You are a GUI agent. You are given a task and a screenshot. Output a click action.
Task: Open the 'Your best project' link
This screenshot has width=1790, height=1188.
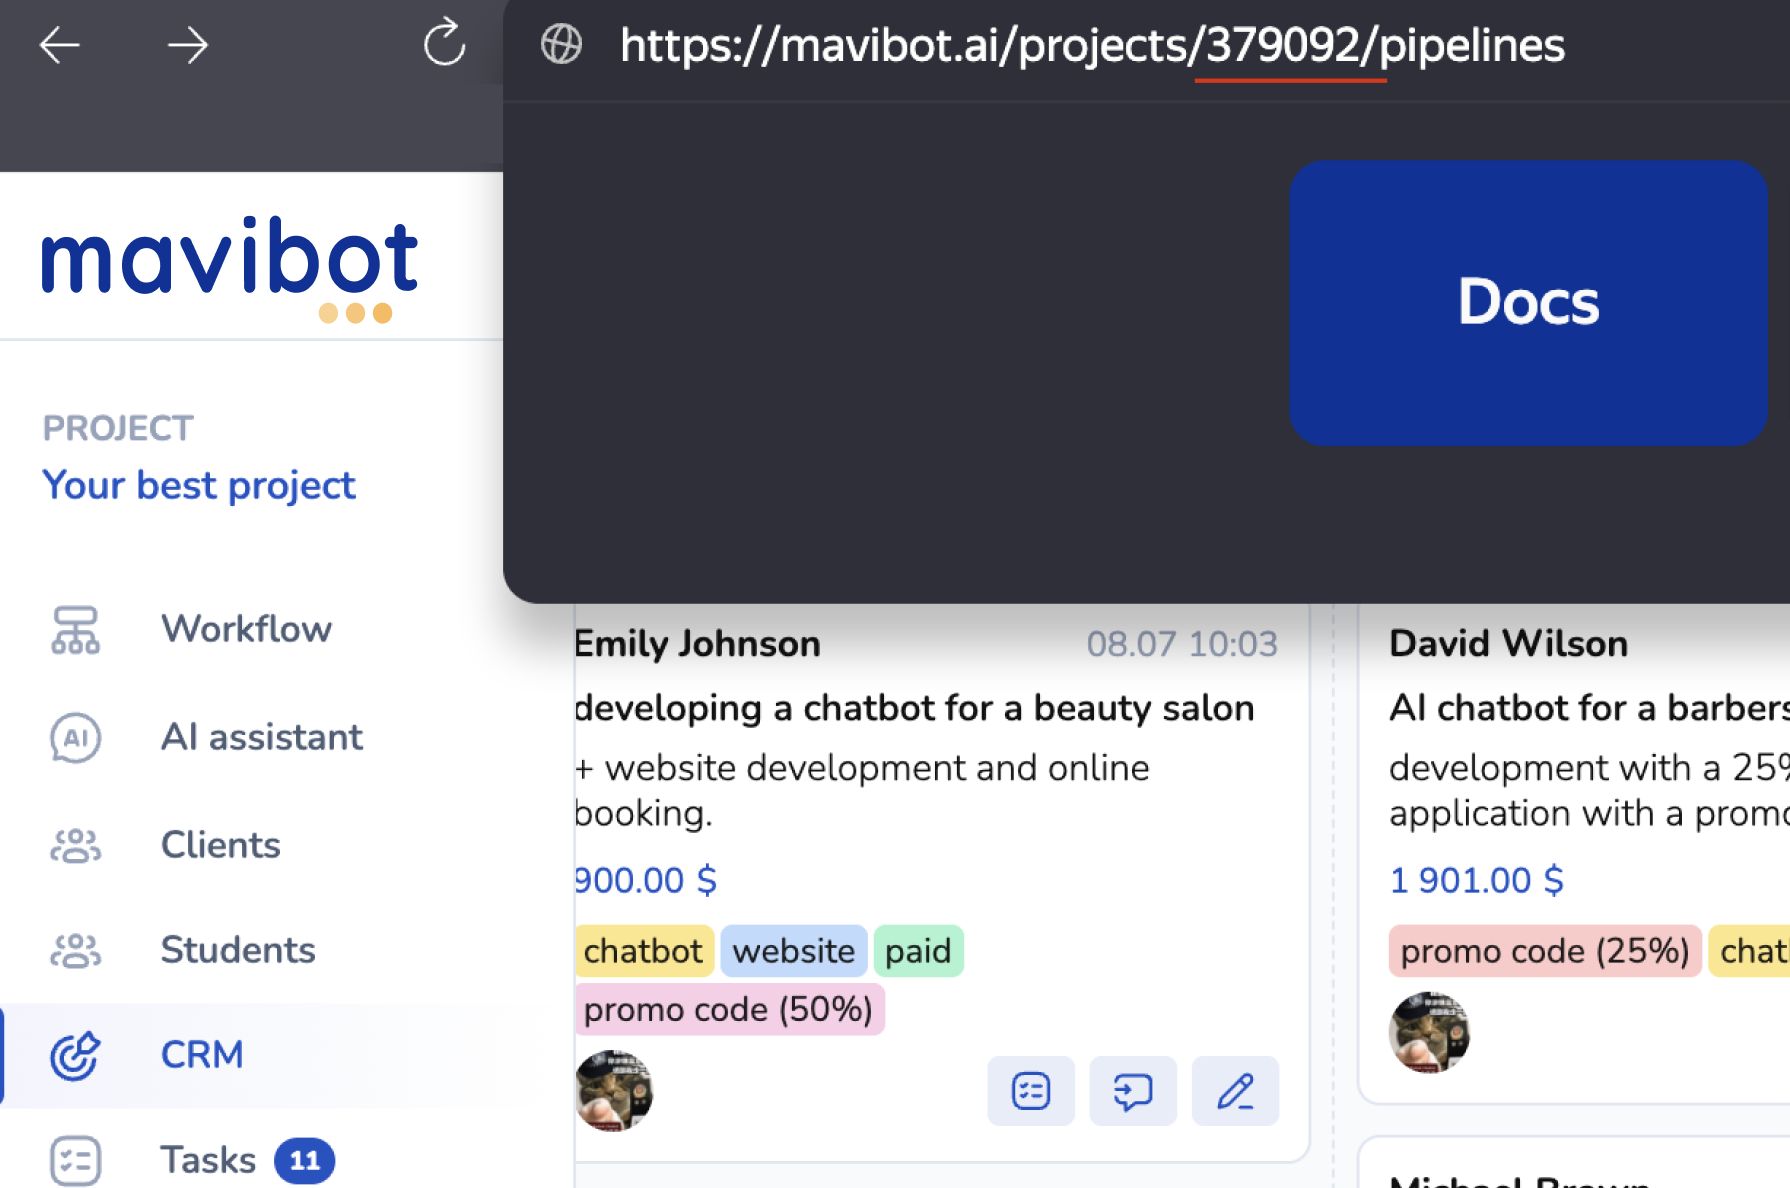pos(199,486)
